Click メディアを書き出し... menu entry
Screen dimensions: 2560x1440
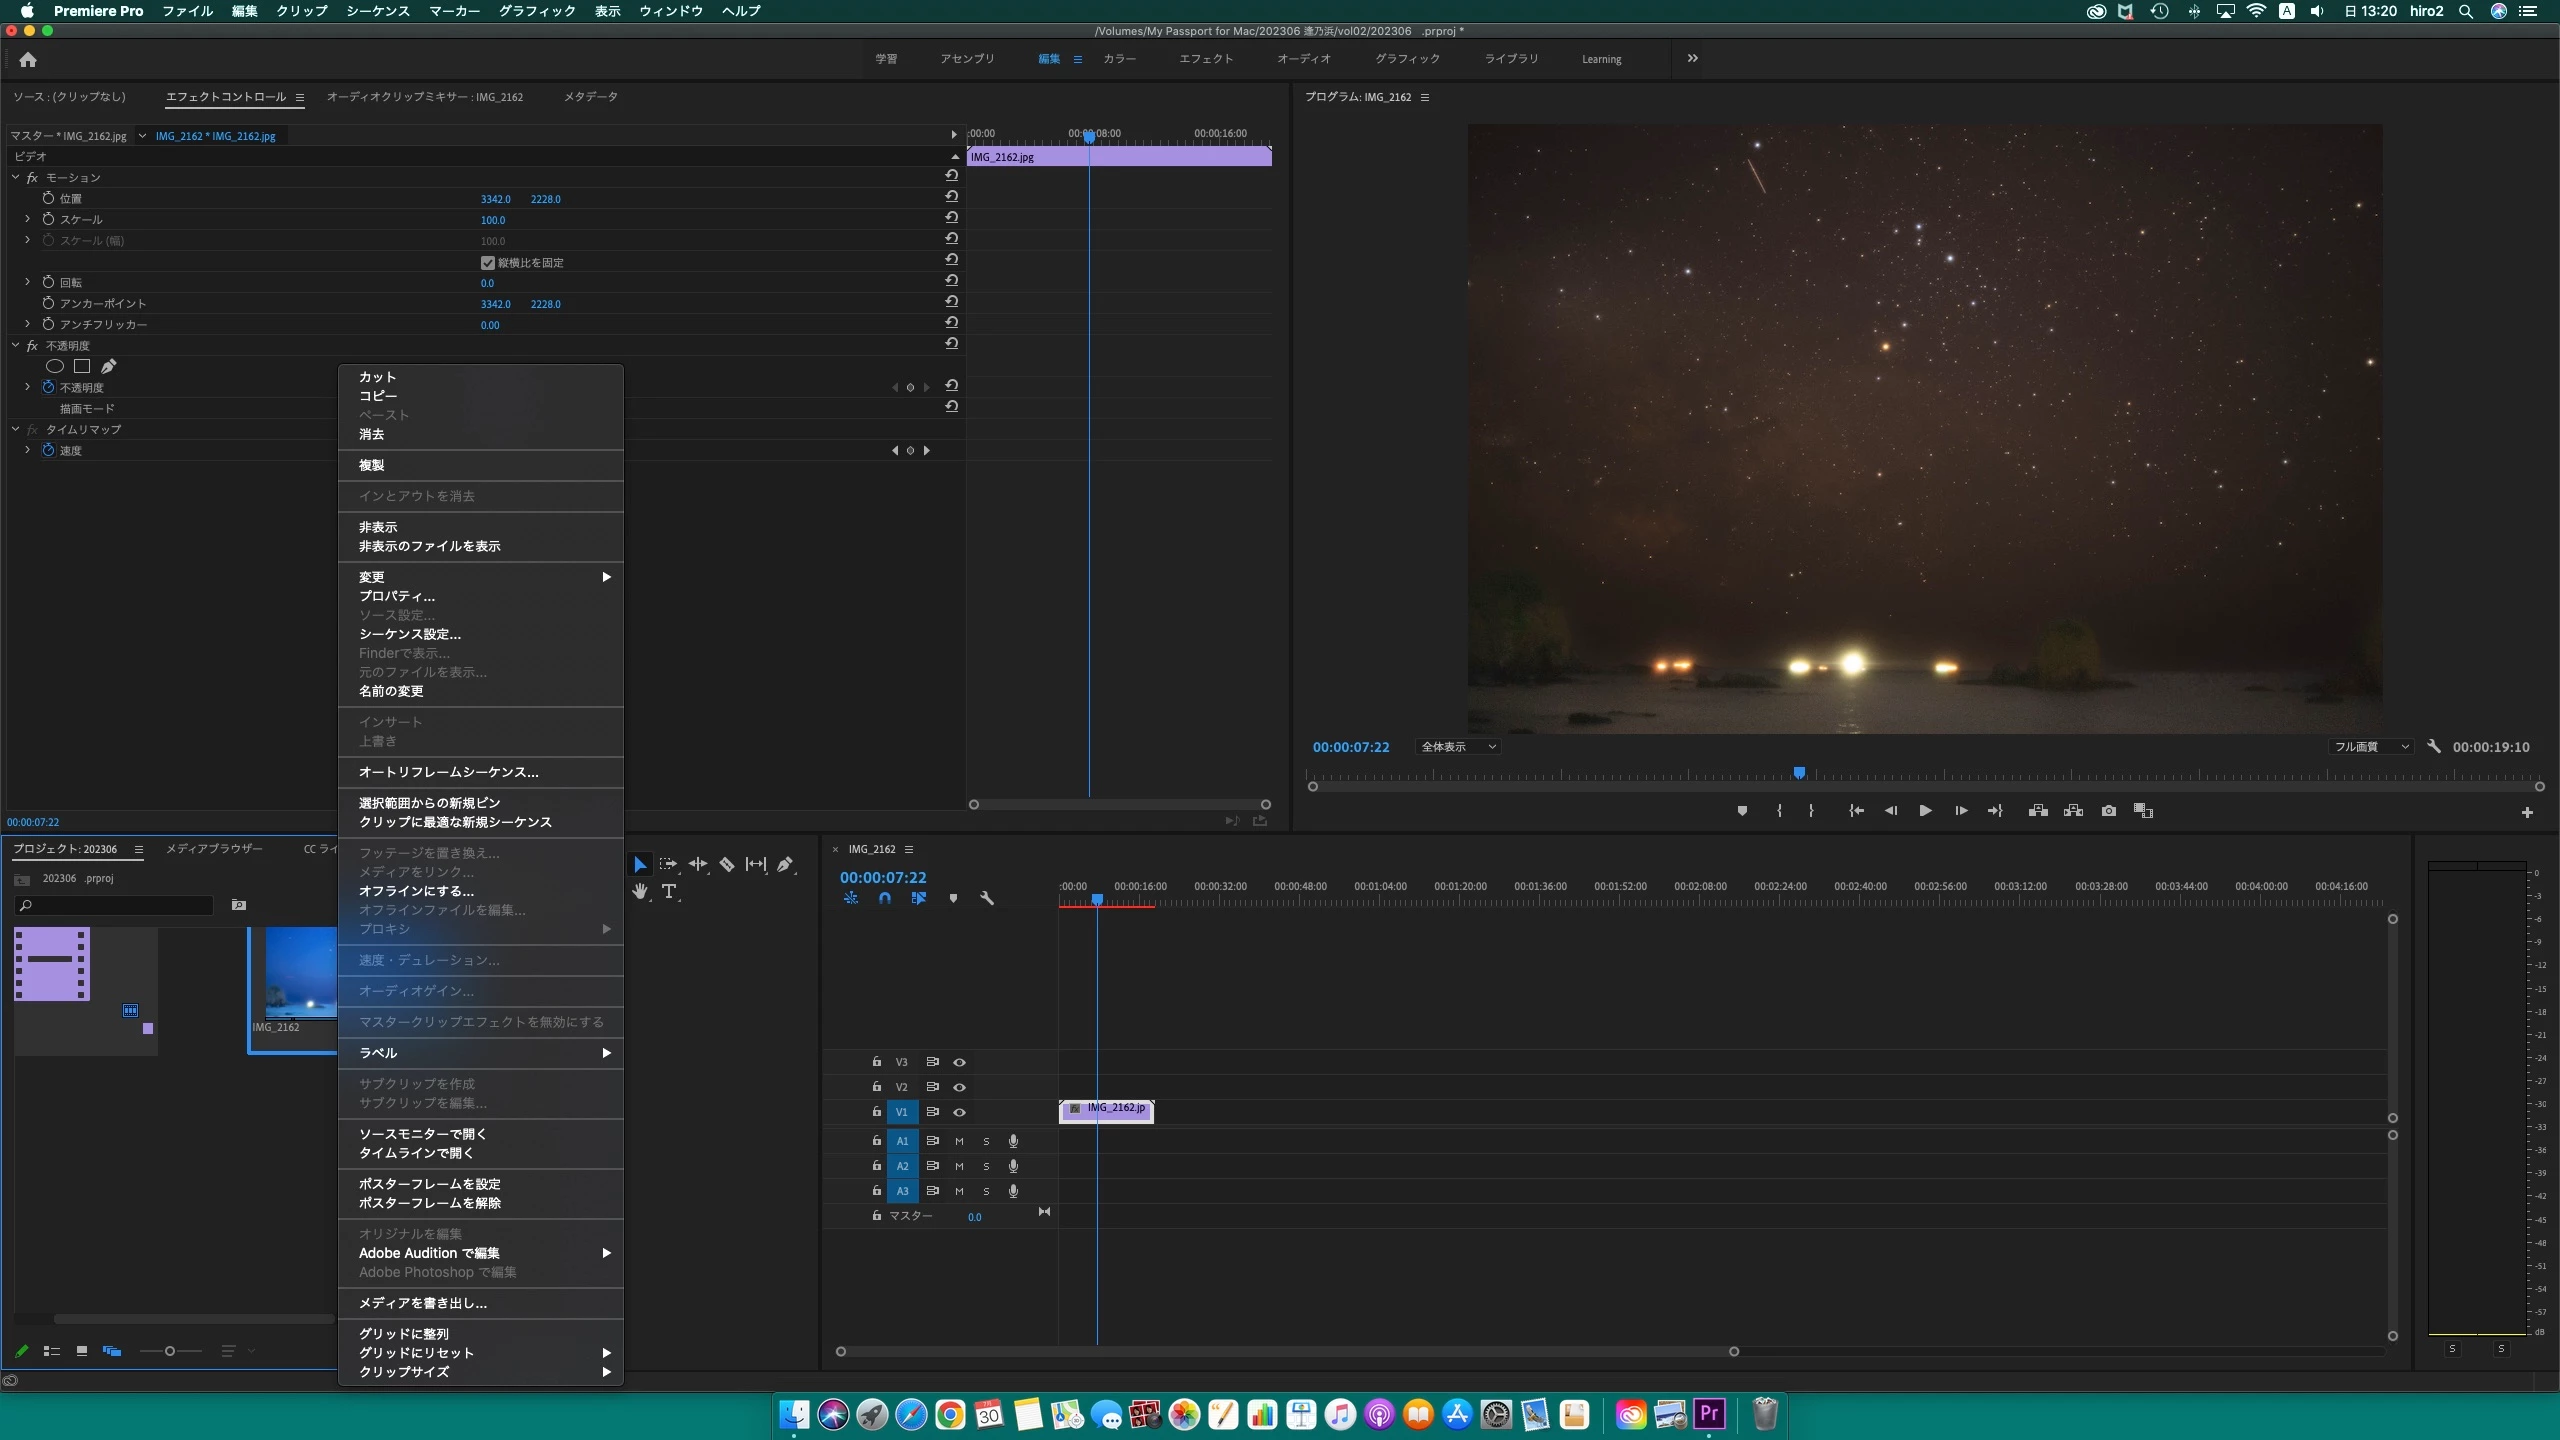(423, 1303)
